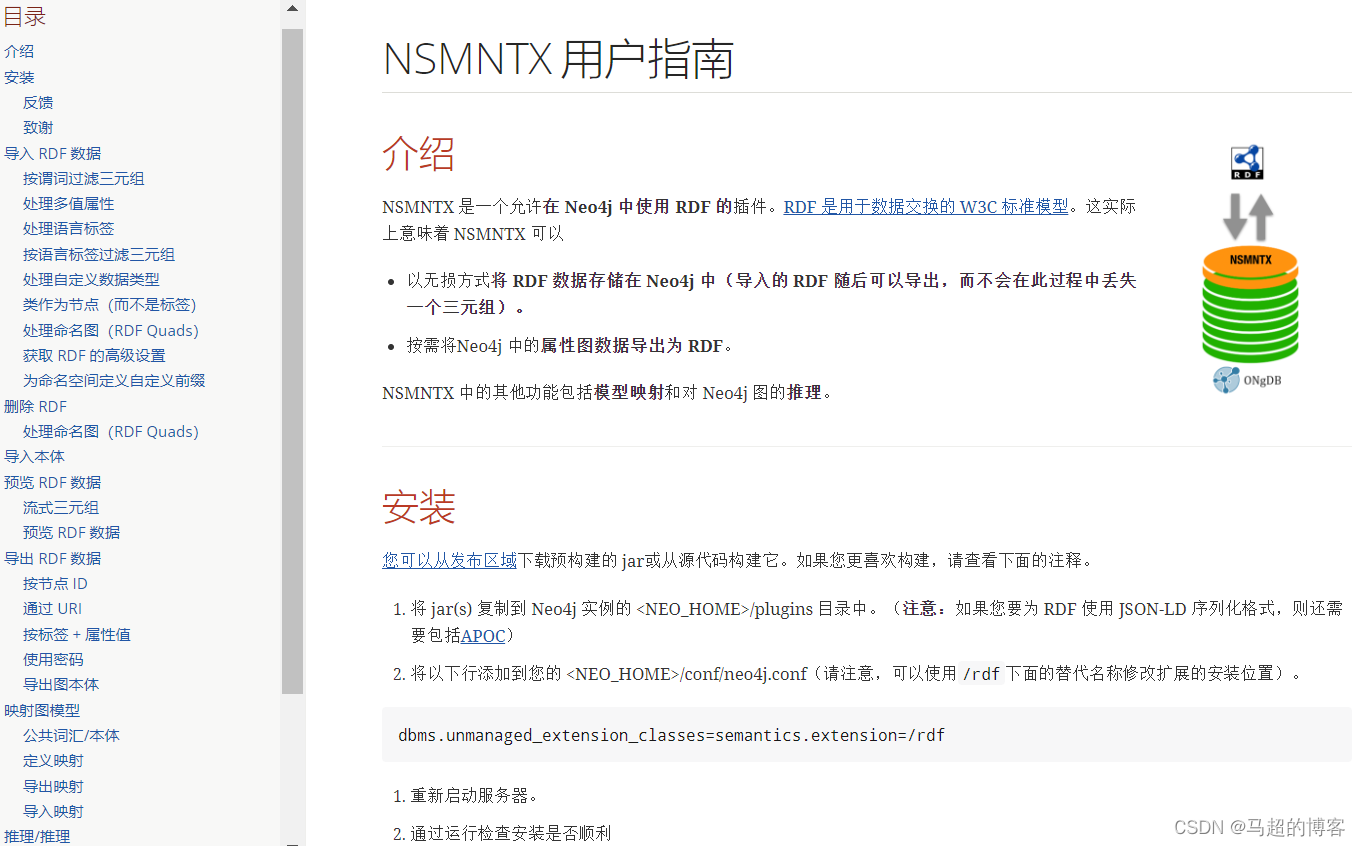Open 处理命名图 under 导入 RDF 数据
This screenshot has height=846, width=1360.
click(x=111, y=330)
